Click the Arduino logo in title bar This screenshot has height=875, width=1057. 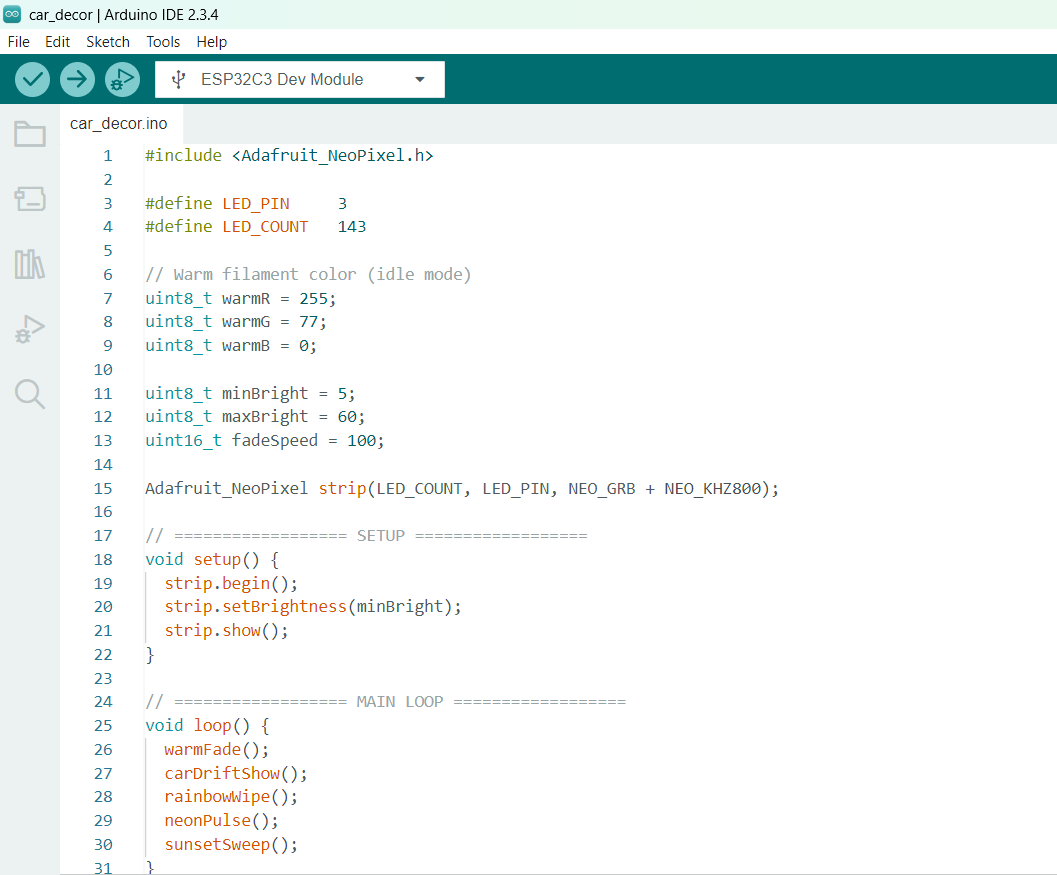pyautogui.click(x=12, y=14)
